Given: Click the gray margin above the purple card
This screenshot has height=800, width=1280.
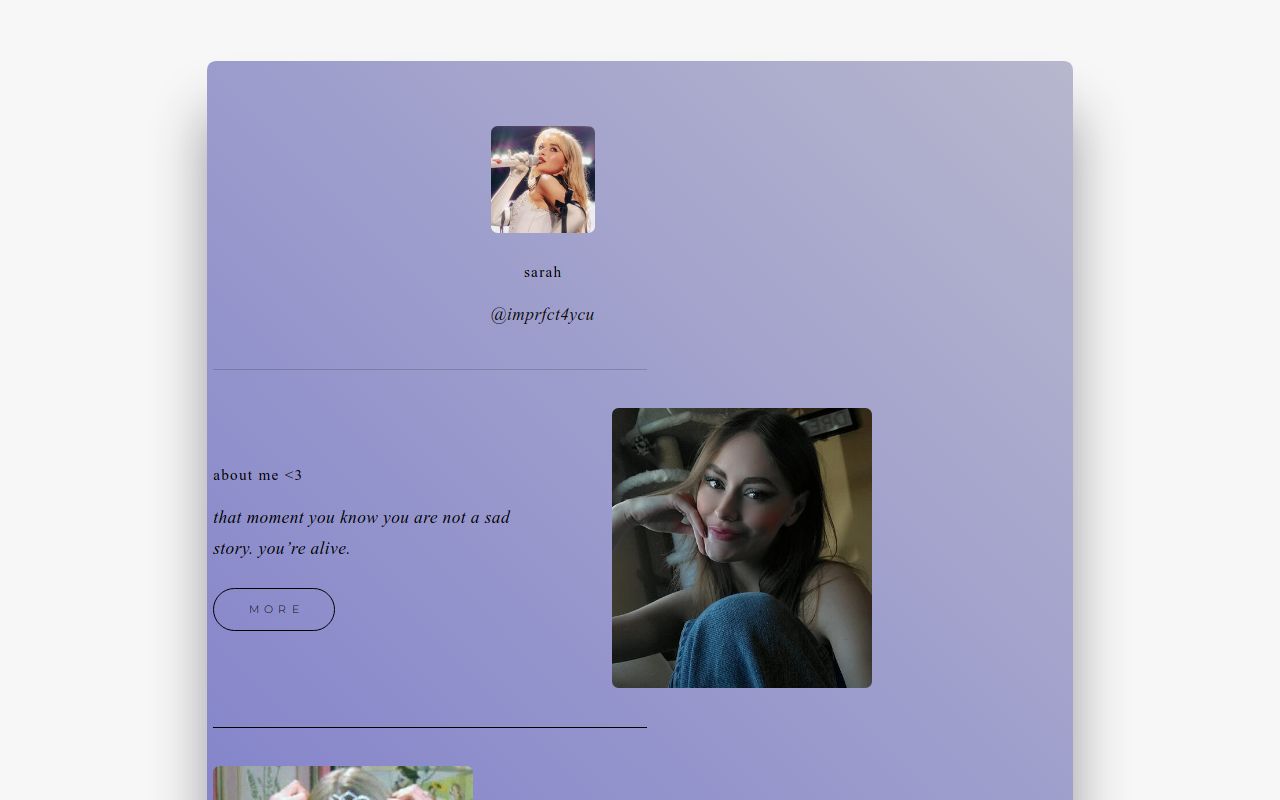Looking at the screenshot, I should pyautogui.click(x=640, y=30).
